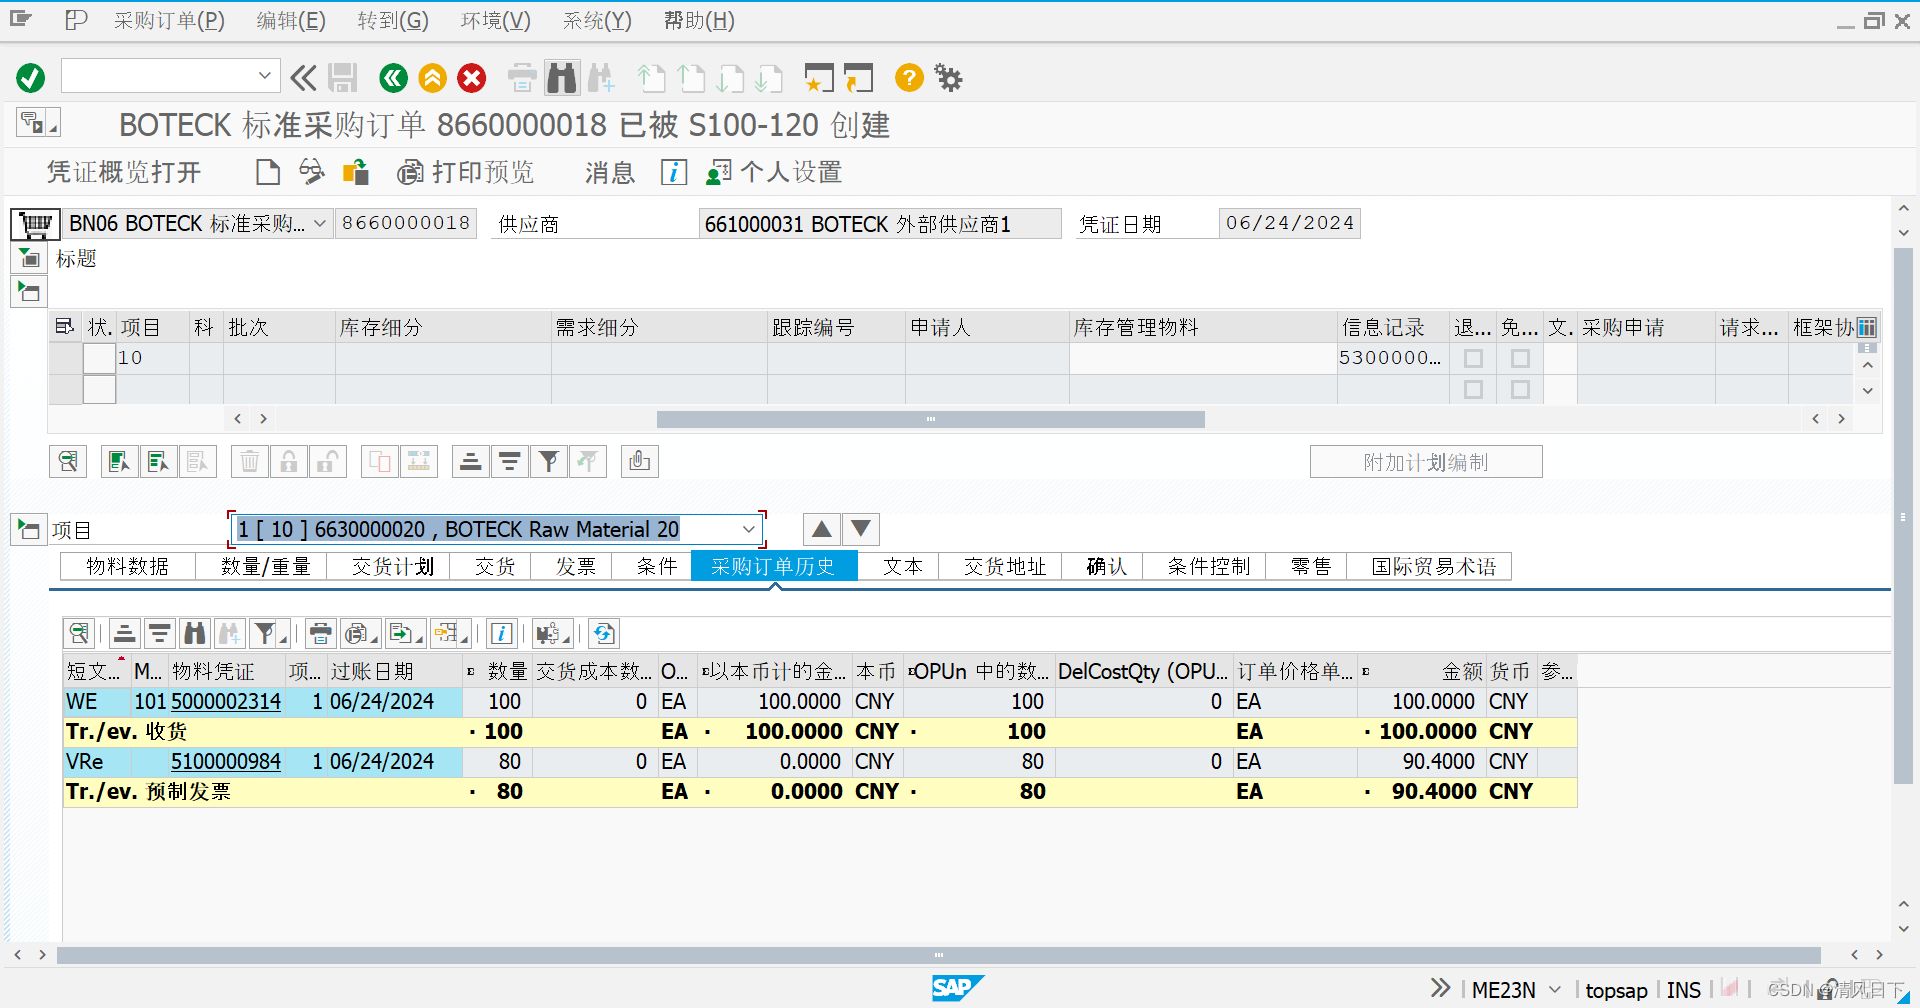
Task: Toggle the 免... checkbox in empty second row
Action: point(1520,389)
